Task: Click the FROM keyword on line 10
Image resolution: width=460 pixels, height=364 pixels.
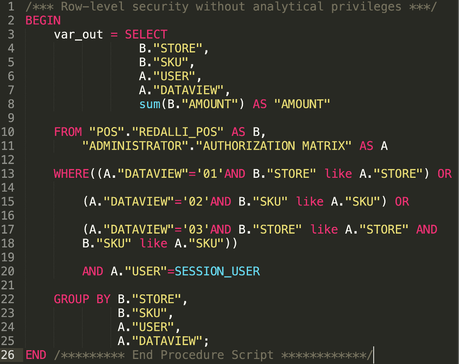Action: (x=68, y=132)
